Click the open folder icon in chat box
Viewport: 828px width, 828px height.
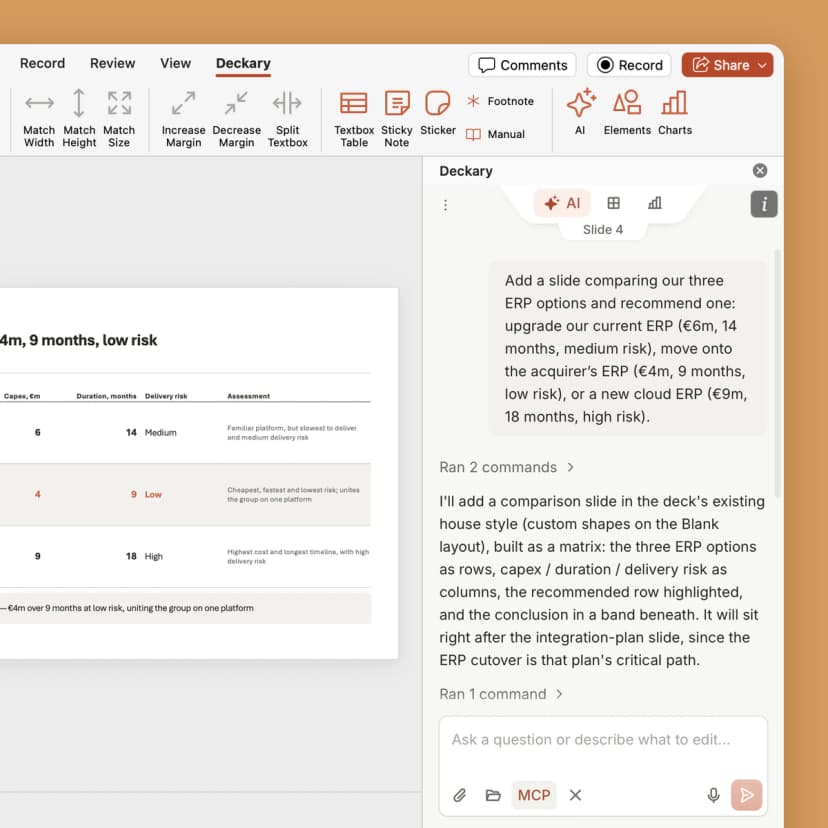(493, 795)
